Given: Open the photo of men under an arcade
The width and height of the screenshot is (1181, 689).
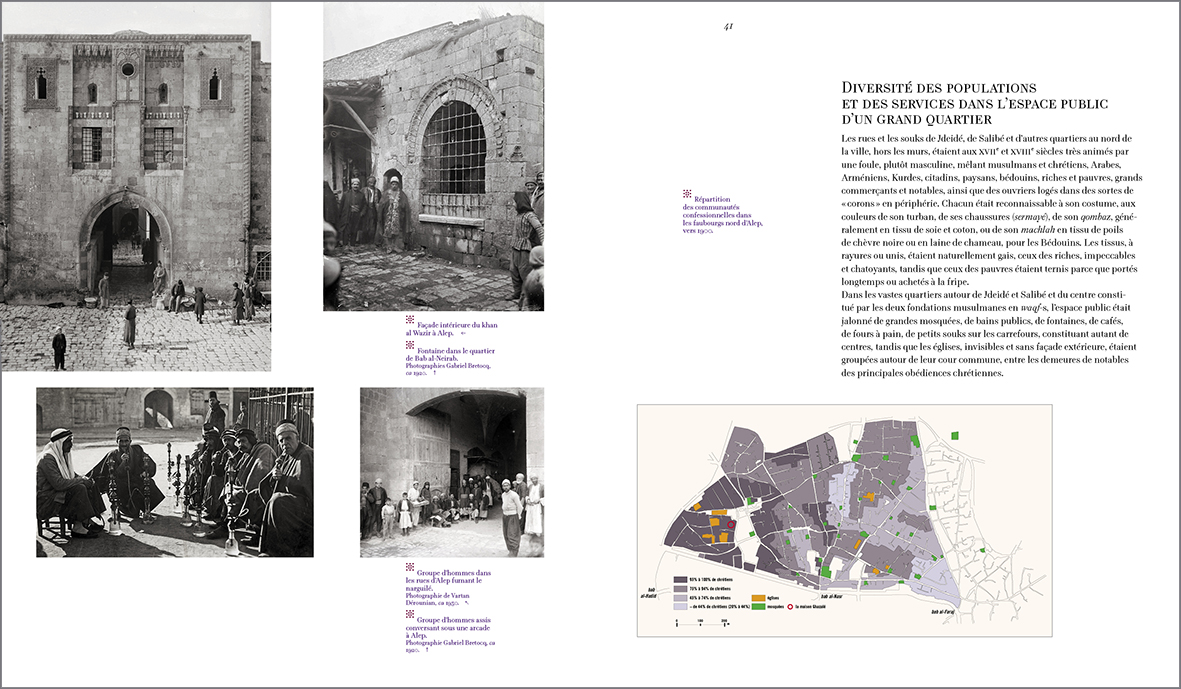Looking at the screenshot, I should coord(451,472).
